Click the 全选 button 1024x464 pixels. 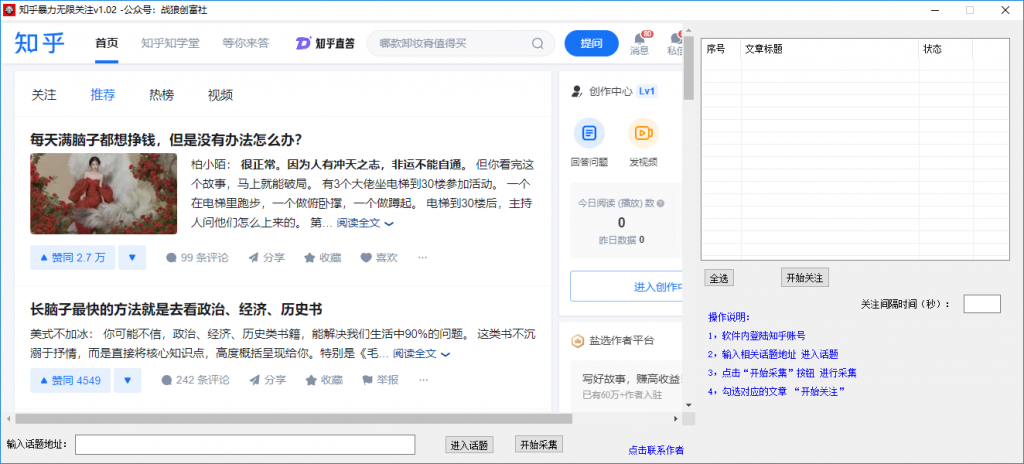[x=719, y=278]
